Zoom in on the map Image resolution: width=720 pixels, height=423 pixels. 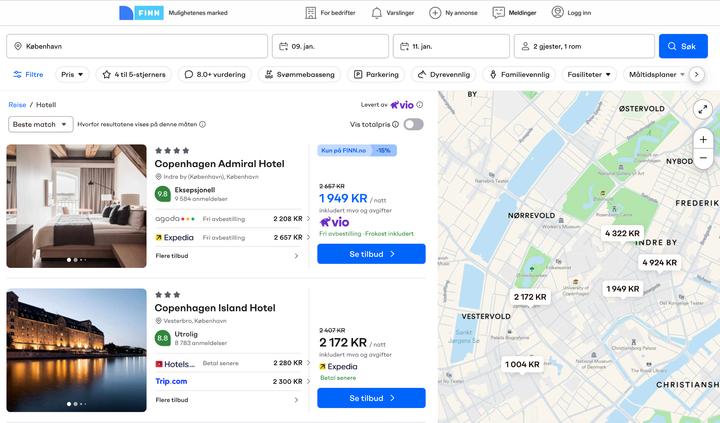703,140
